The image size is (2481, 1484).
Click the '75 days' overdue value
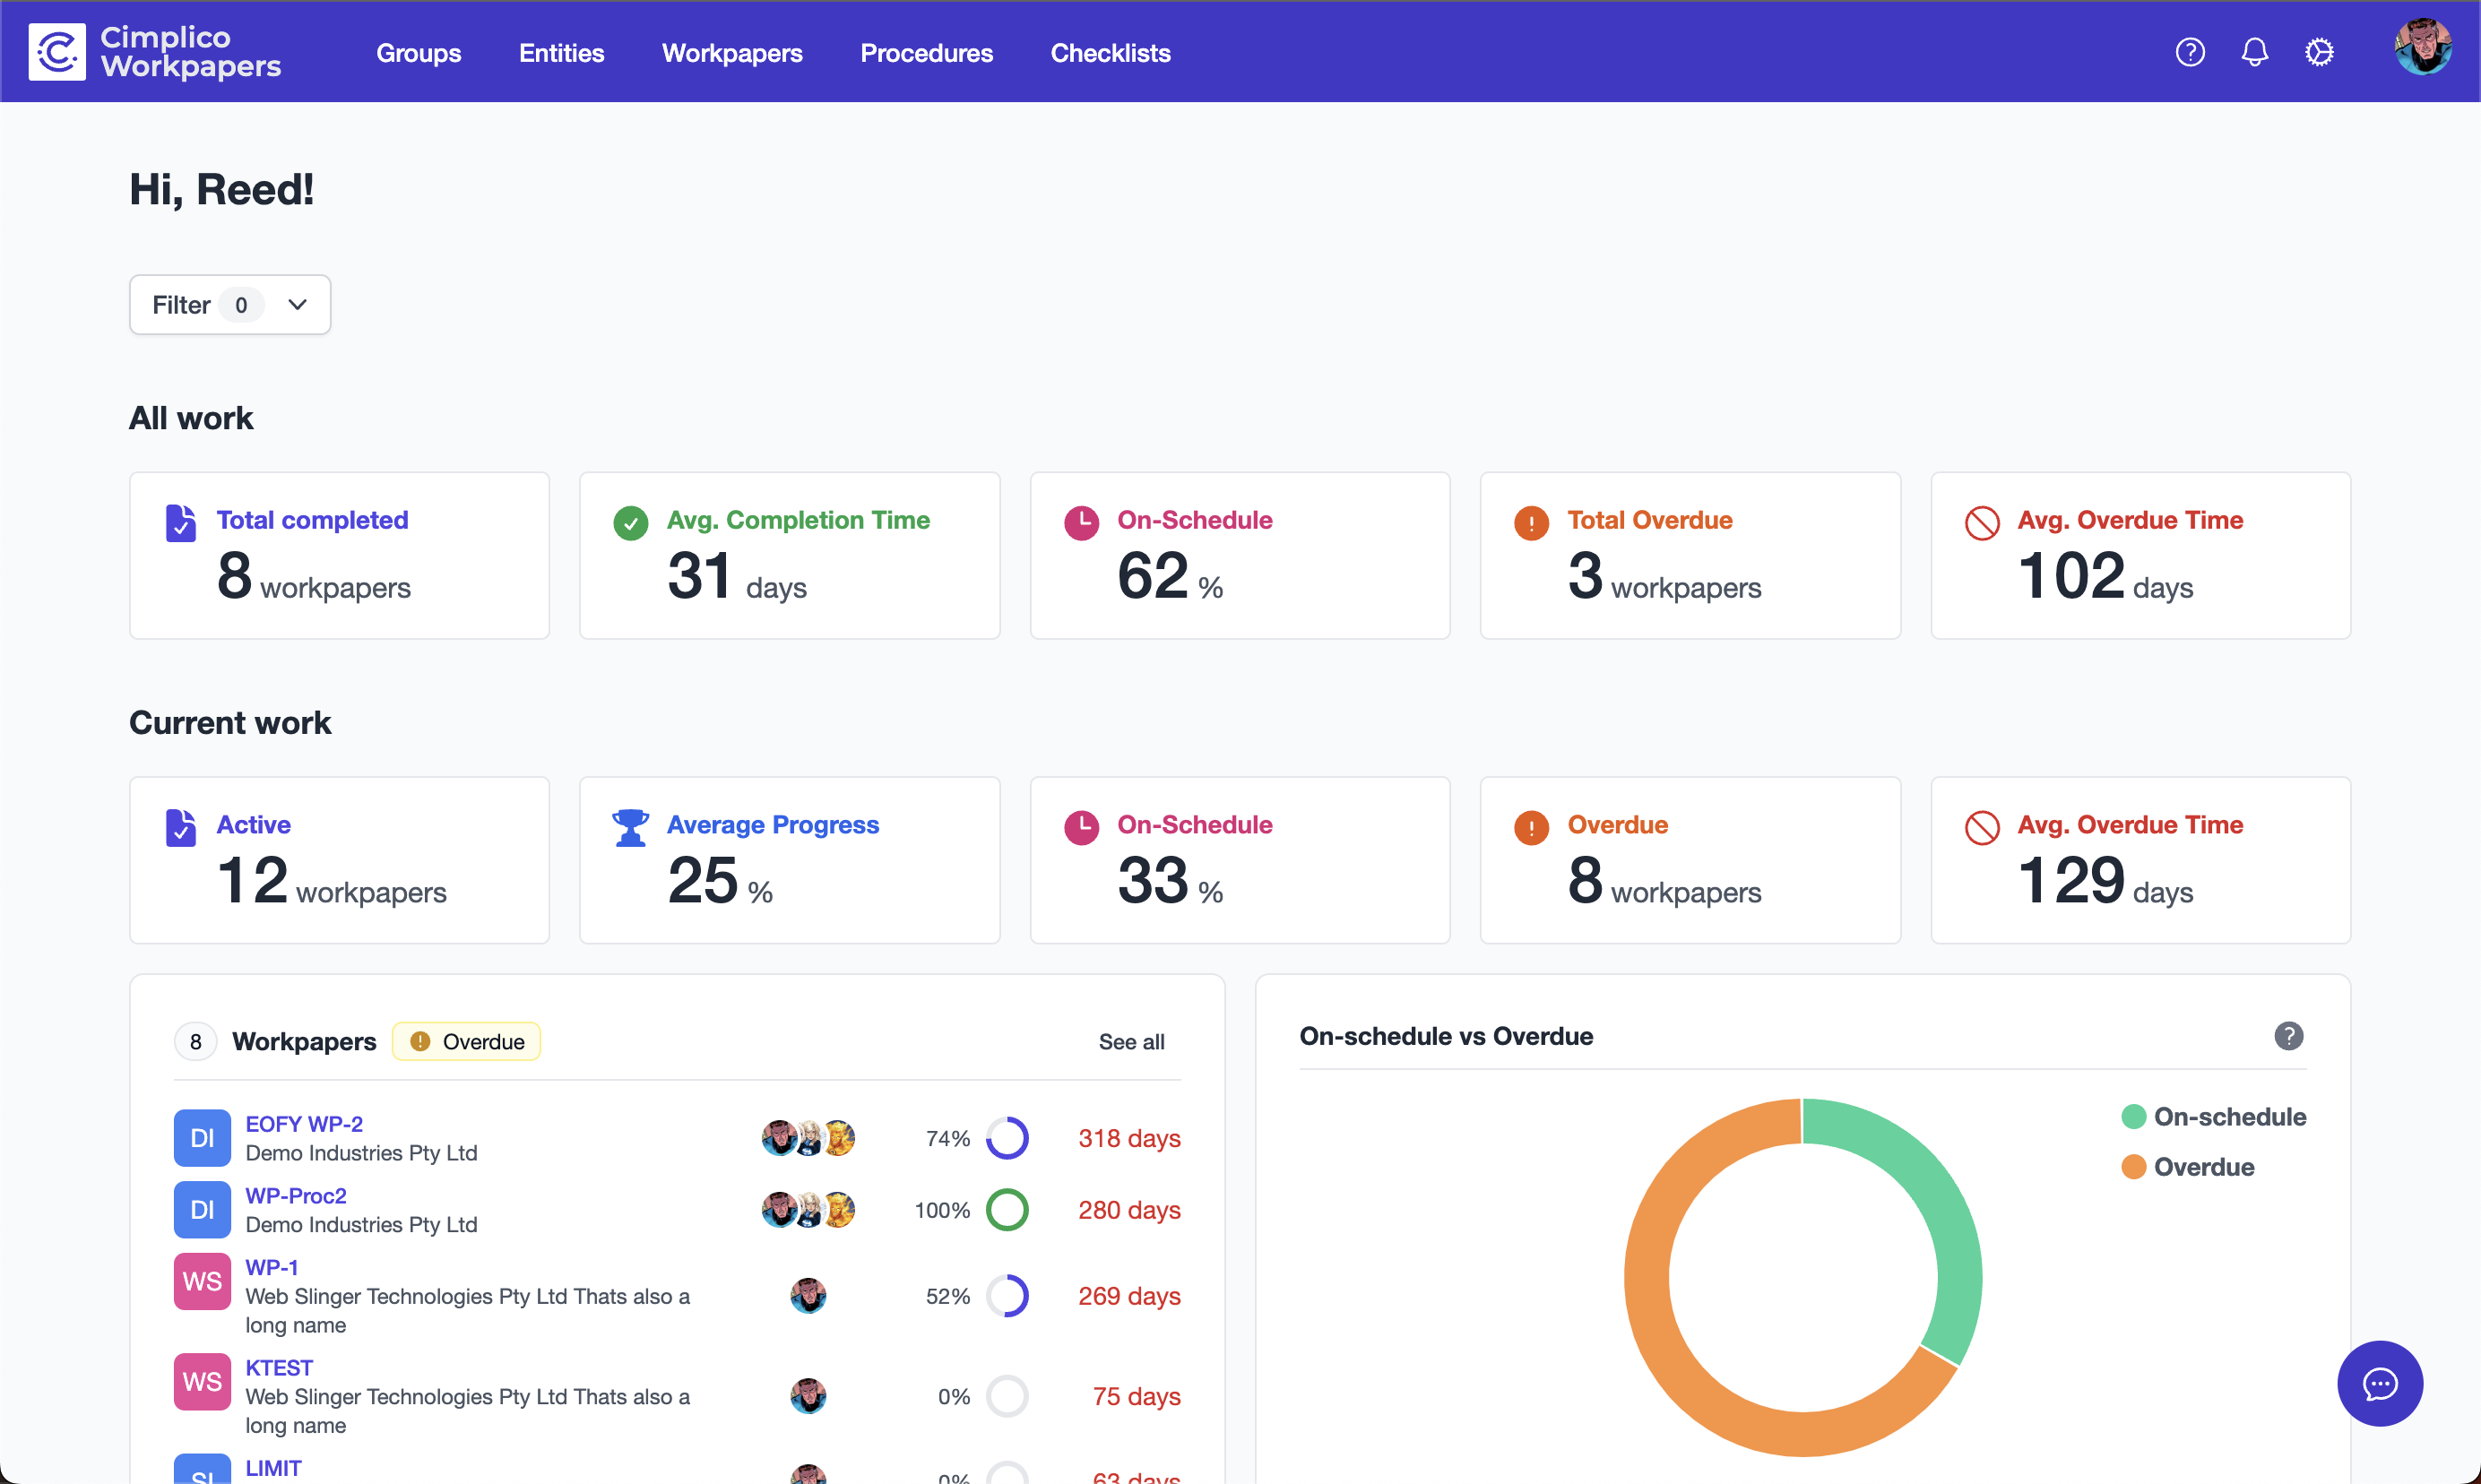click(1136, 1396)
